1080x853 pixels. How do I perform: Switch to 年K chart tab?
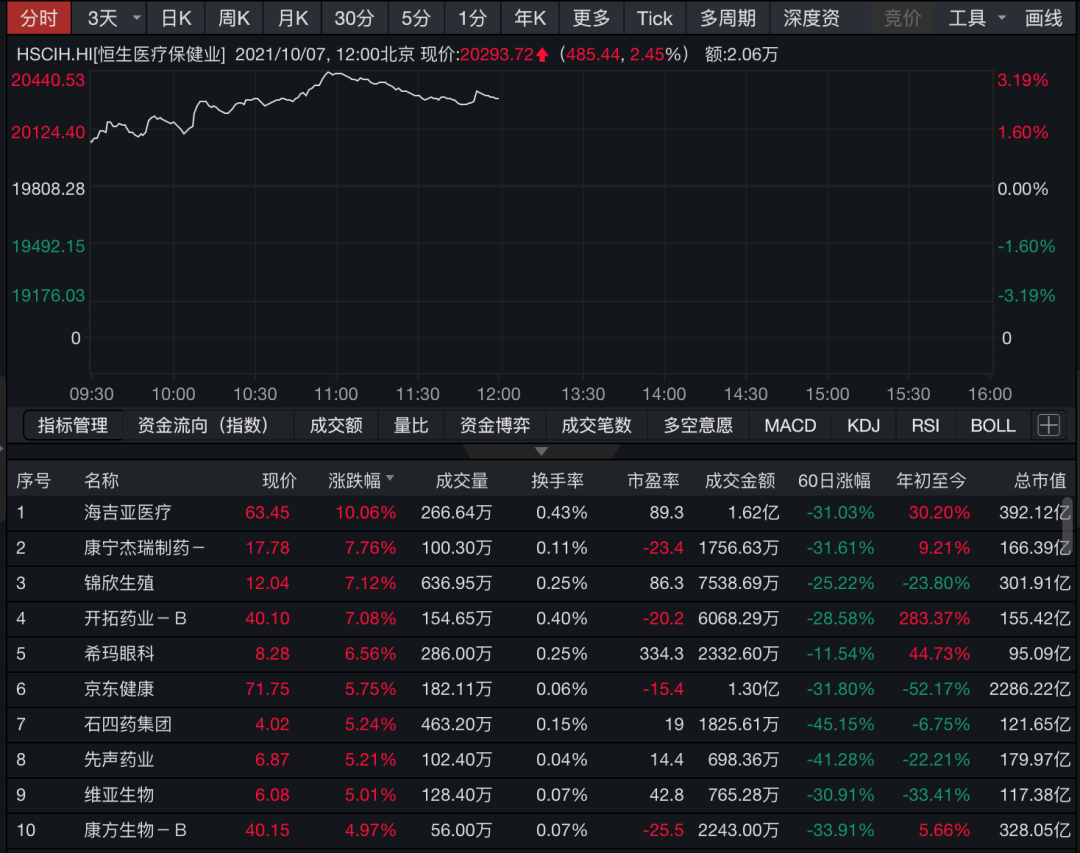(530, 18)
